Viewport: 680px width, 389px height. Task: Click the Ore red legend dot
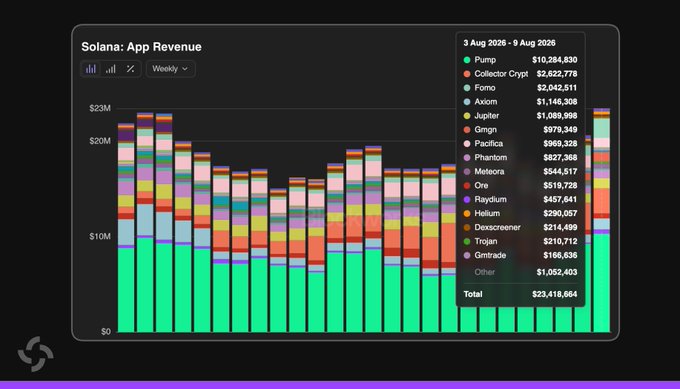pos(467,186)
